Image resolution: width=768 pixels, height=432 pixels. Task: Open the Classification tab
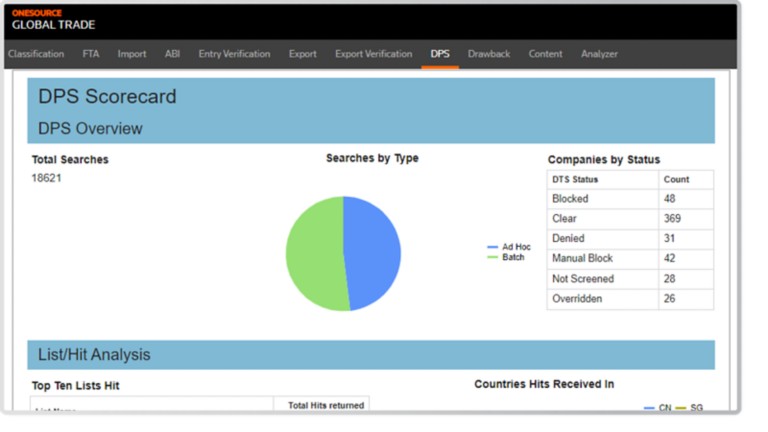click(36, 54)
